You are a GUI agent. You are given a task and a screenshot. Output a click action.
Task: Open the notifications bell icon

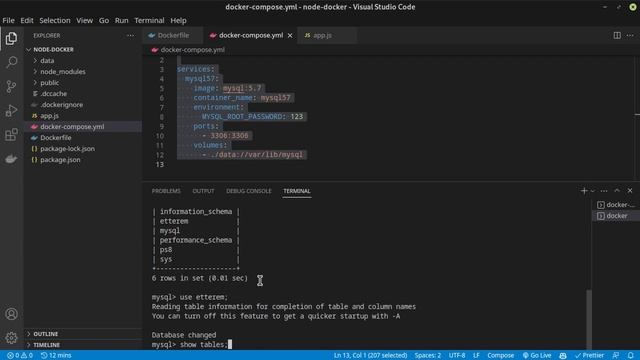click(631, 355)
